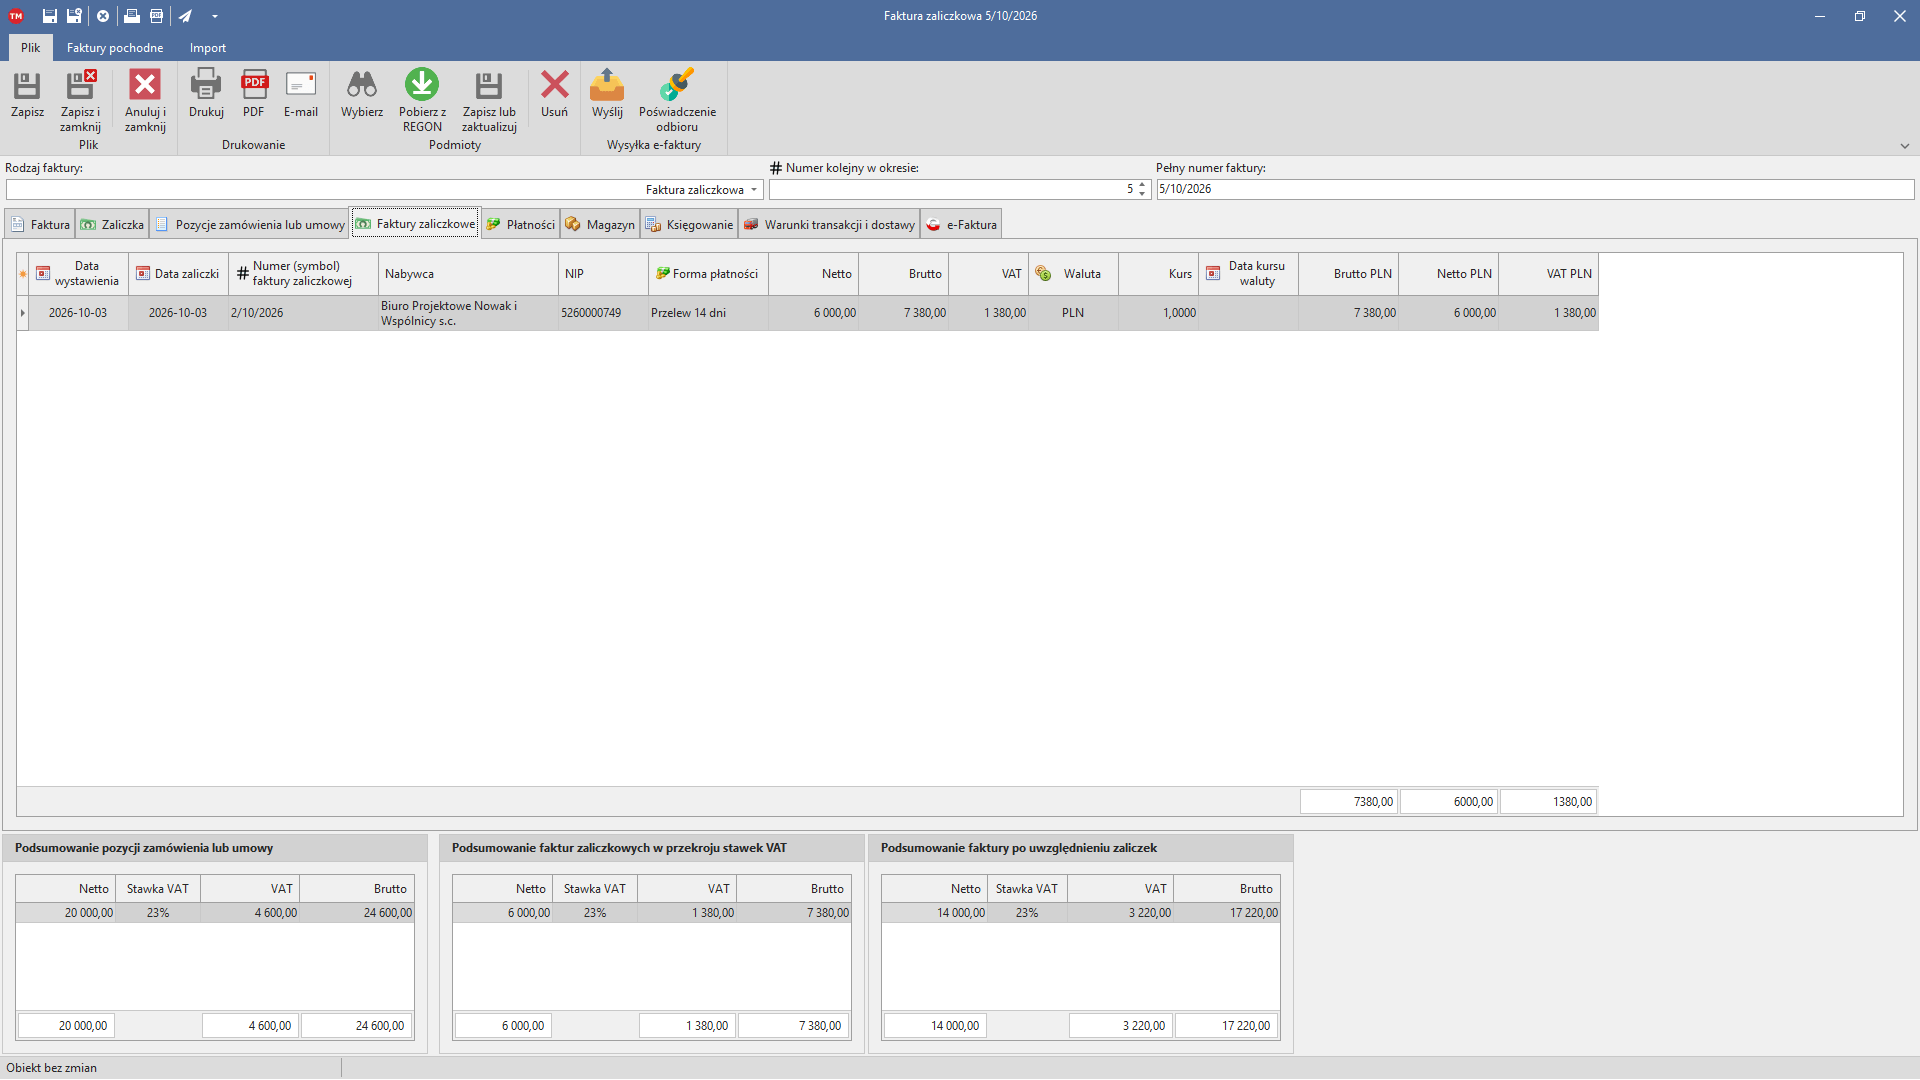Image resolution: width=1920 pixels, height=1080 pixels.
Task: Collapse the ribbon using the chevron
Action: pyautogui.click(x=1905, y=146)
